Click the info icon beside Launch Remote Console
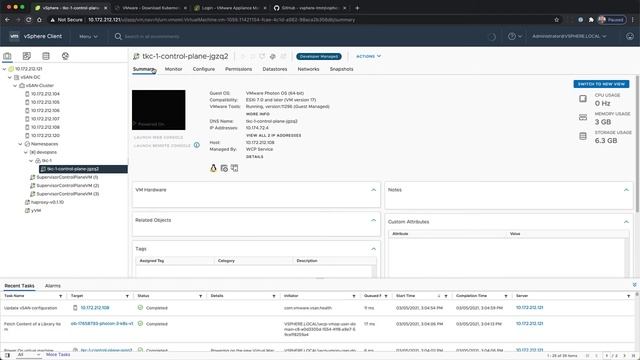 point(197,145)
